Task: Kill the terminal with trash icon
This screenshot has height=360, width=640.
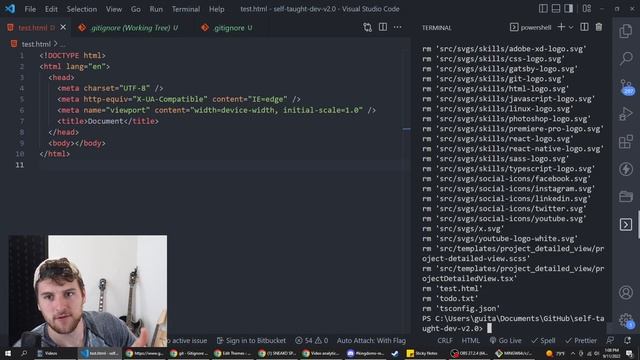Action: [x=599, y=27]
